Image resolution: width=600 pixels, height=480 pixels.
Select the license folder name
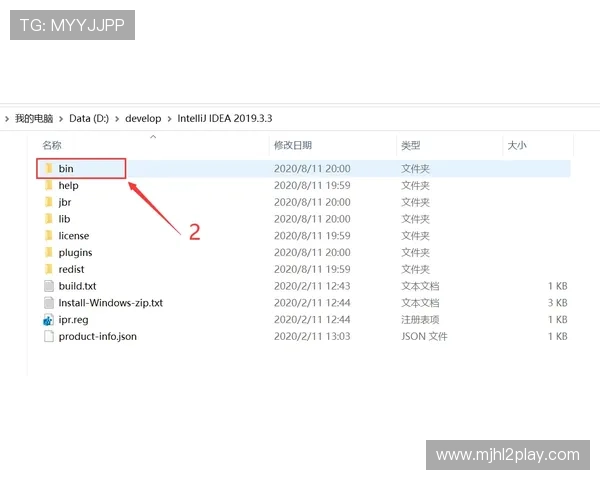pos(74,236)
